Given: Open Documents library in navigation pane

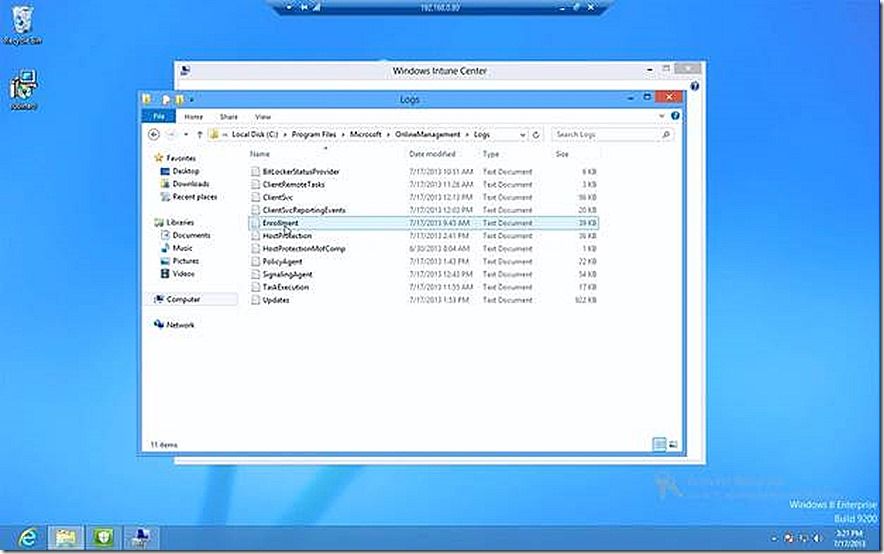Looking at the screenshot, I should (x=191, y=236).
